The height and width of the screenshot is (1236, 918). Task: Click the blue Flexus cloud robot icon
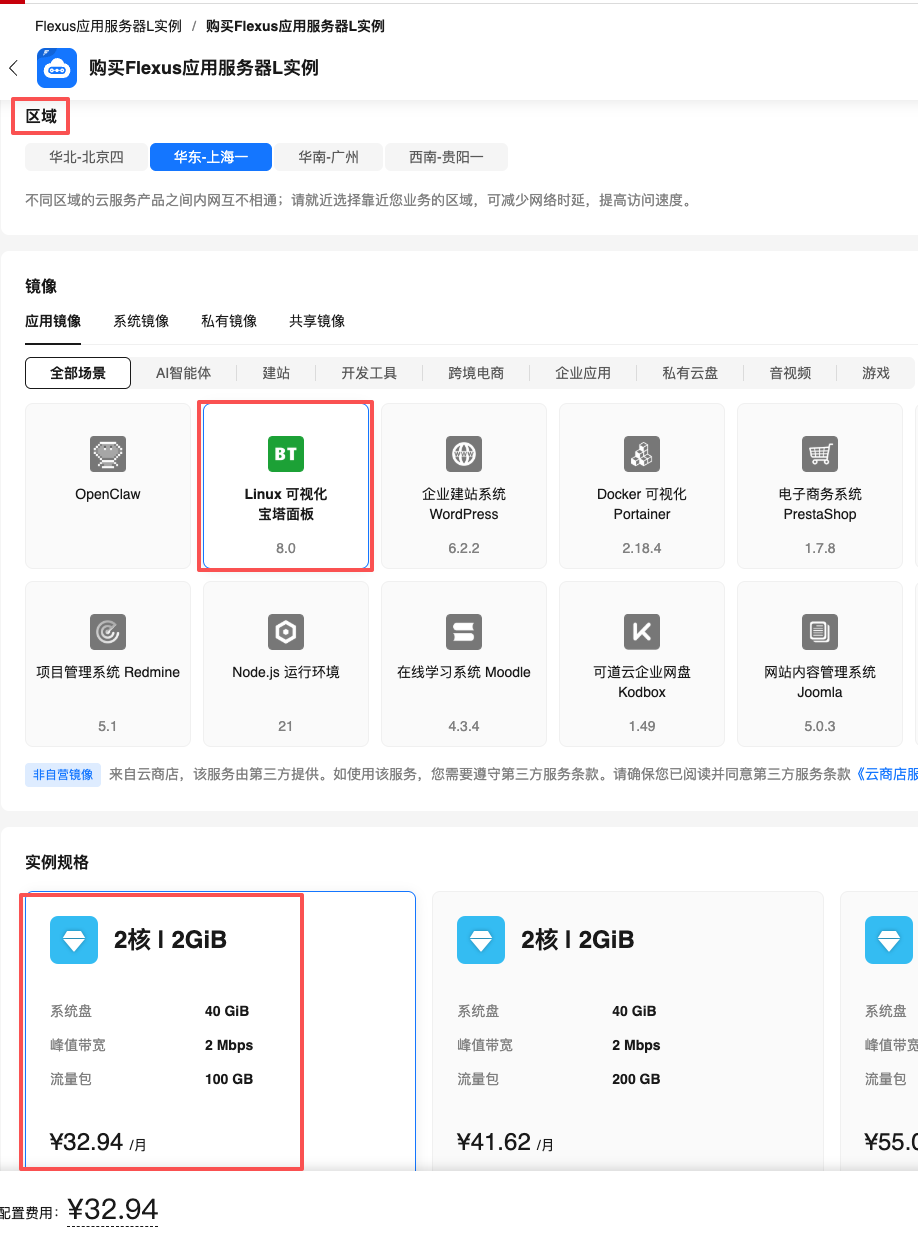tap(57, 68)
